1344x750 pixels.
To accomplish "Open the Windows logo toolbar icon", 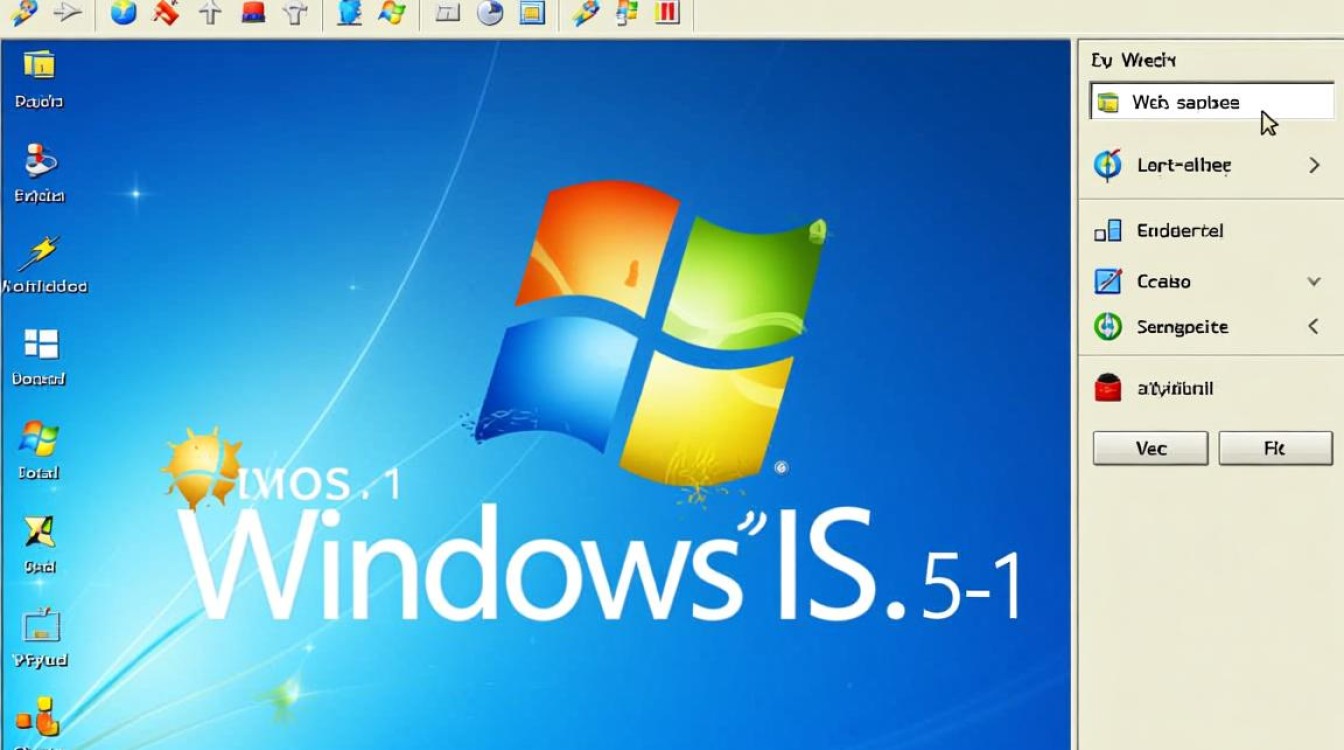I will point(393,14).
